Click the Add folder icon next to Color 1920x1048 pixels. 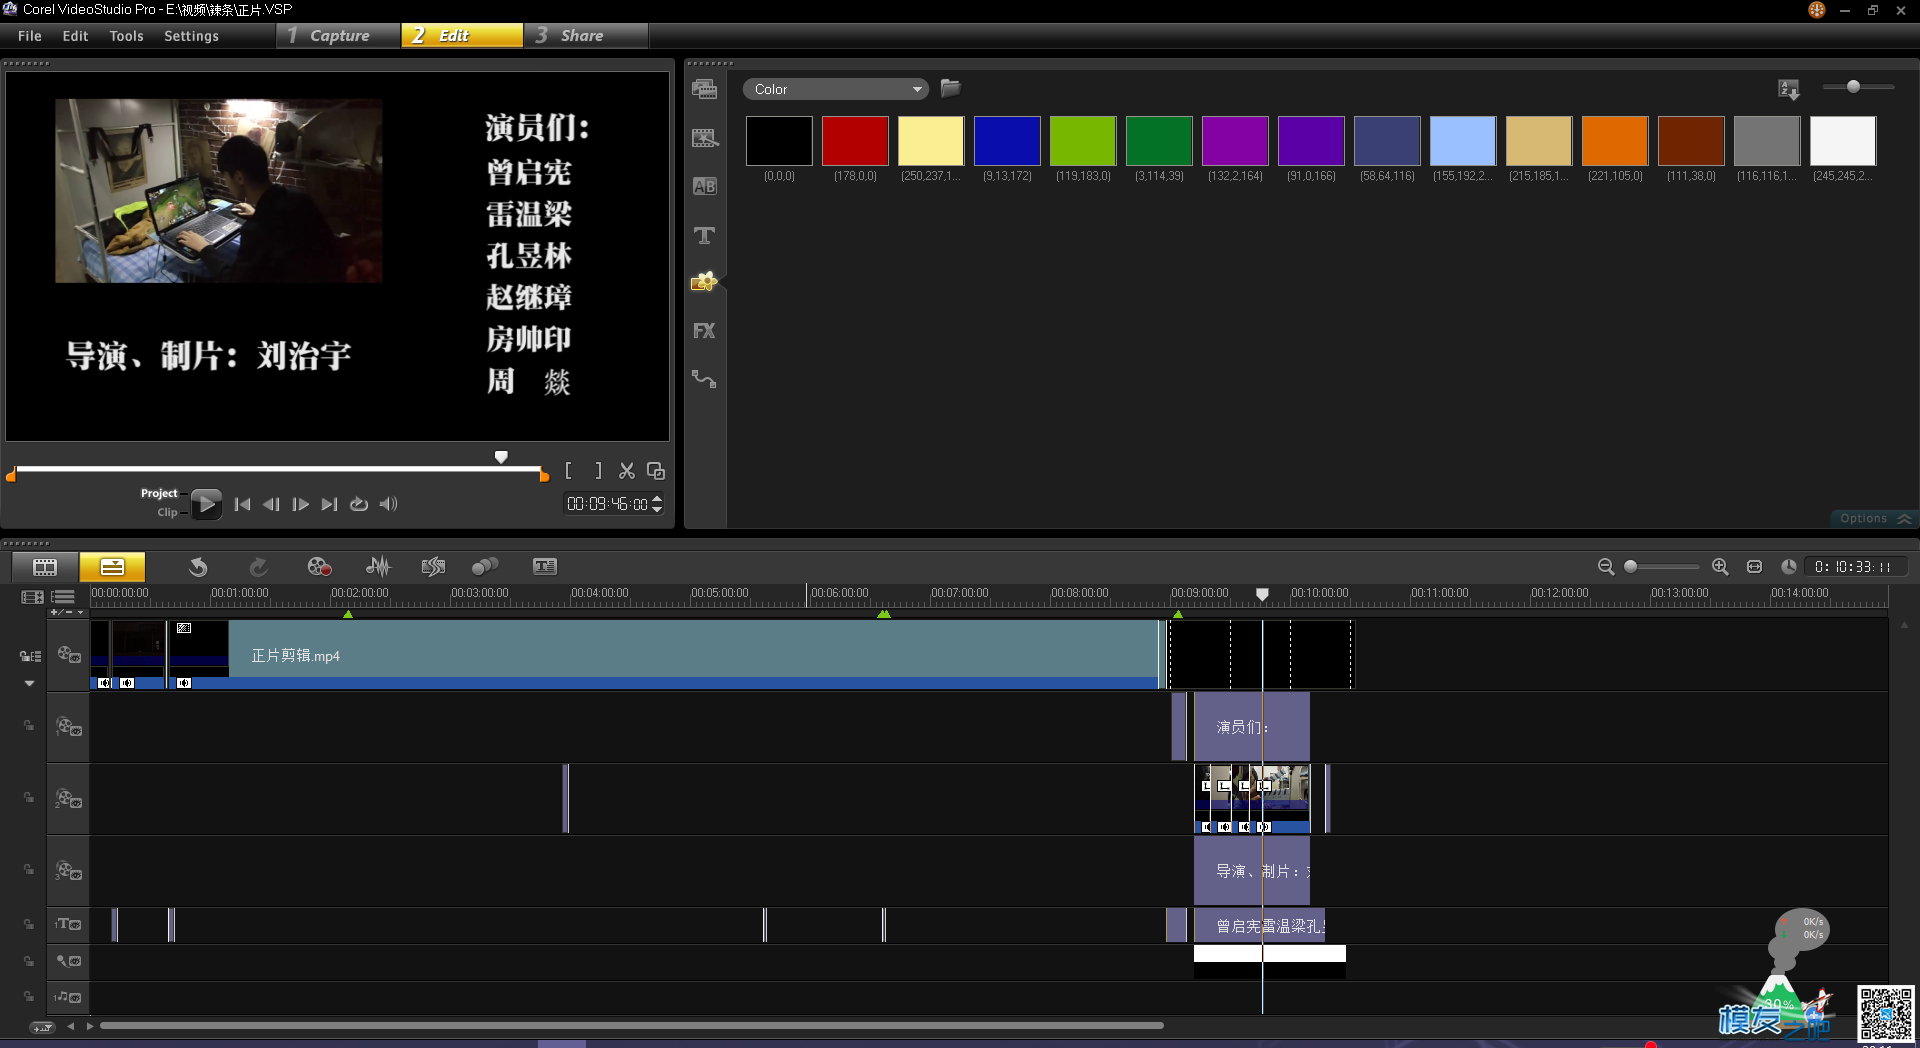pos(951,88)
